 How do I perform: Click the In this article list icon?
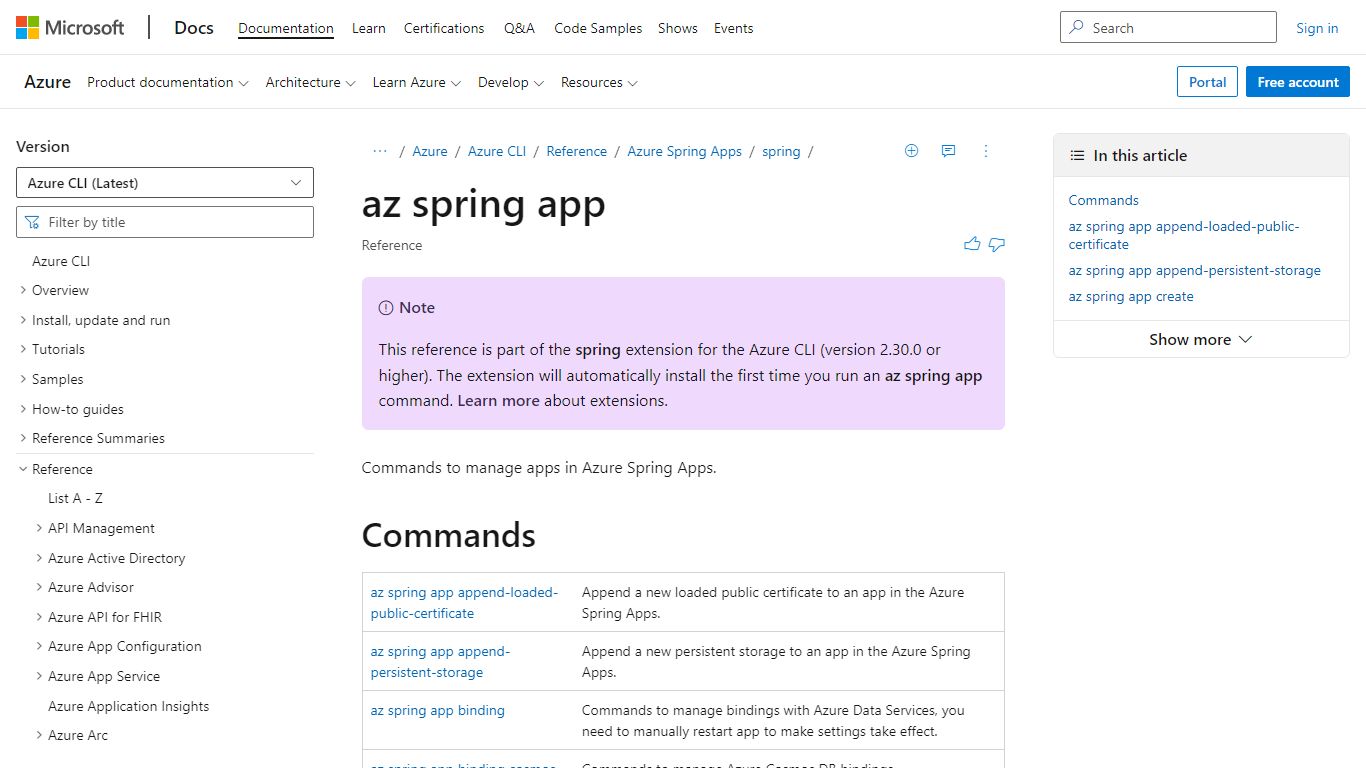[1077, 156]
